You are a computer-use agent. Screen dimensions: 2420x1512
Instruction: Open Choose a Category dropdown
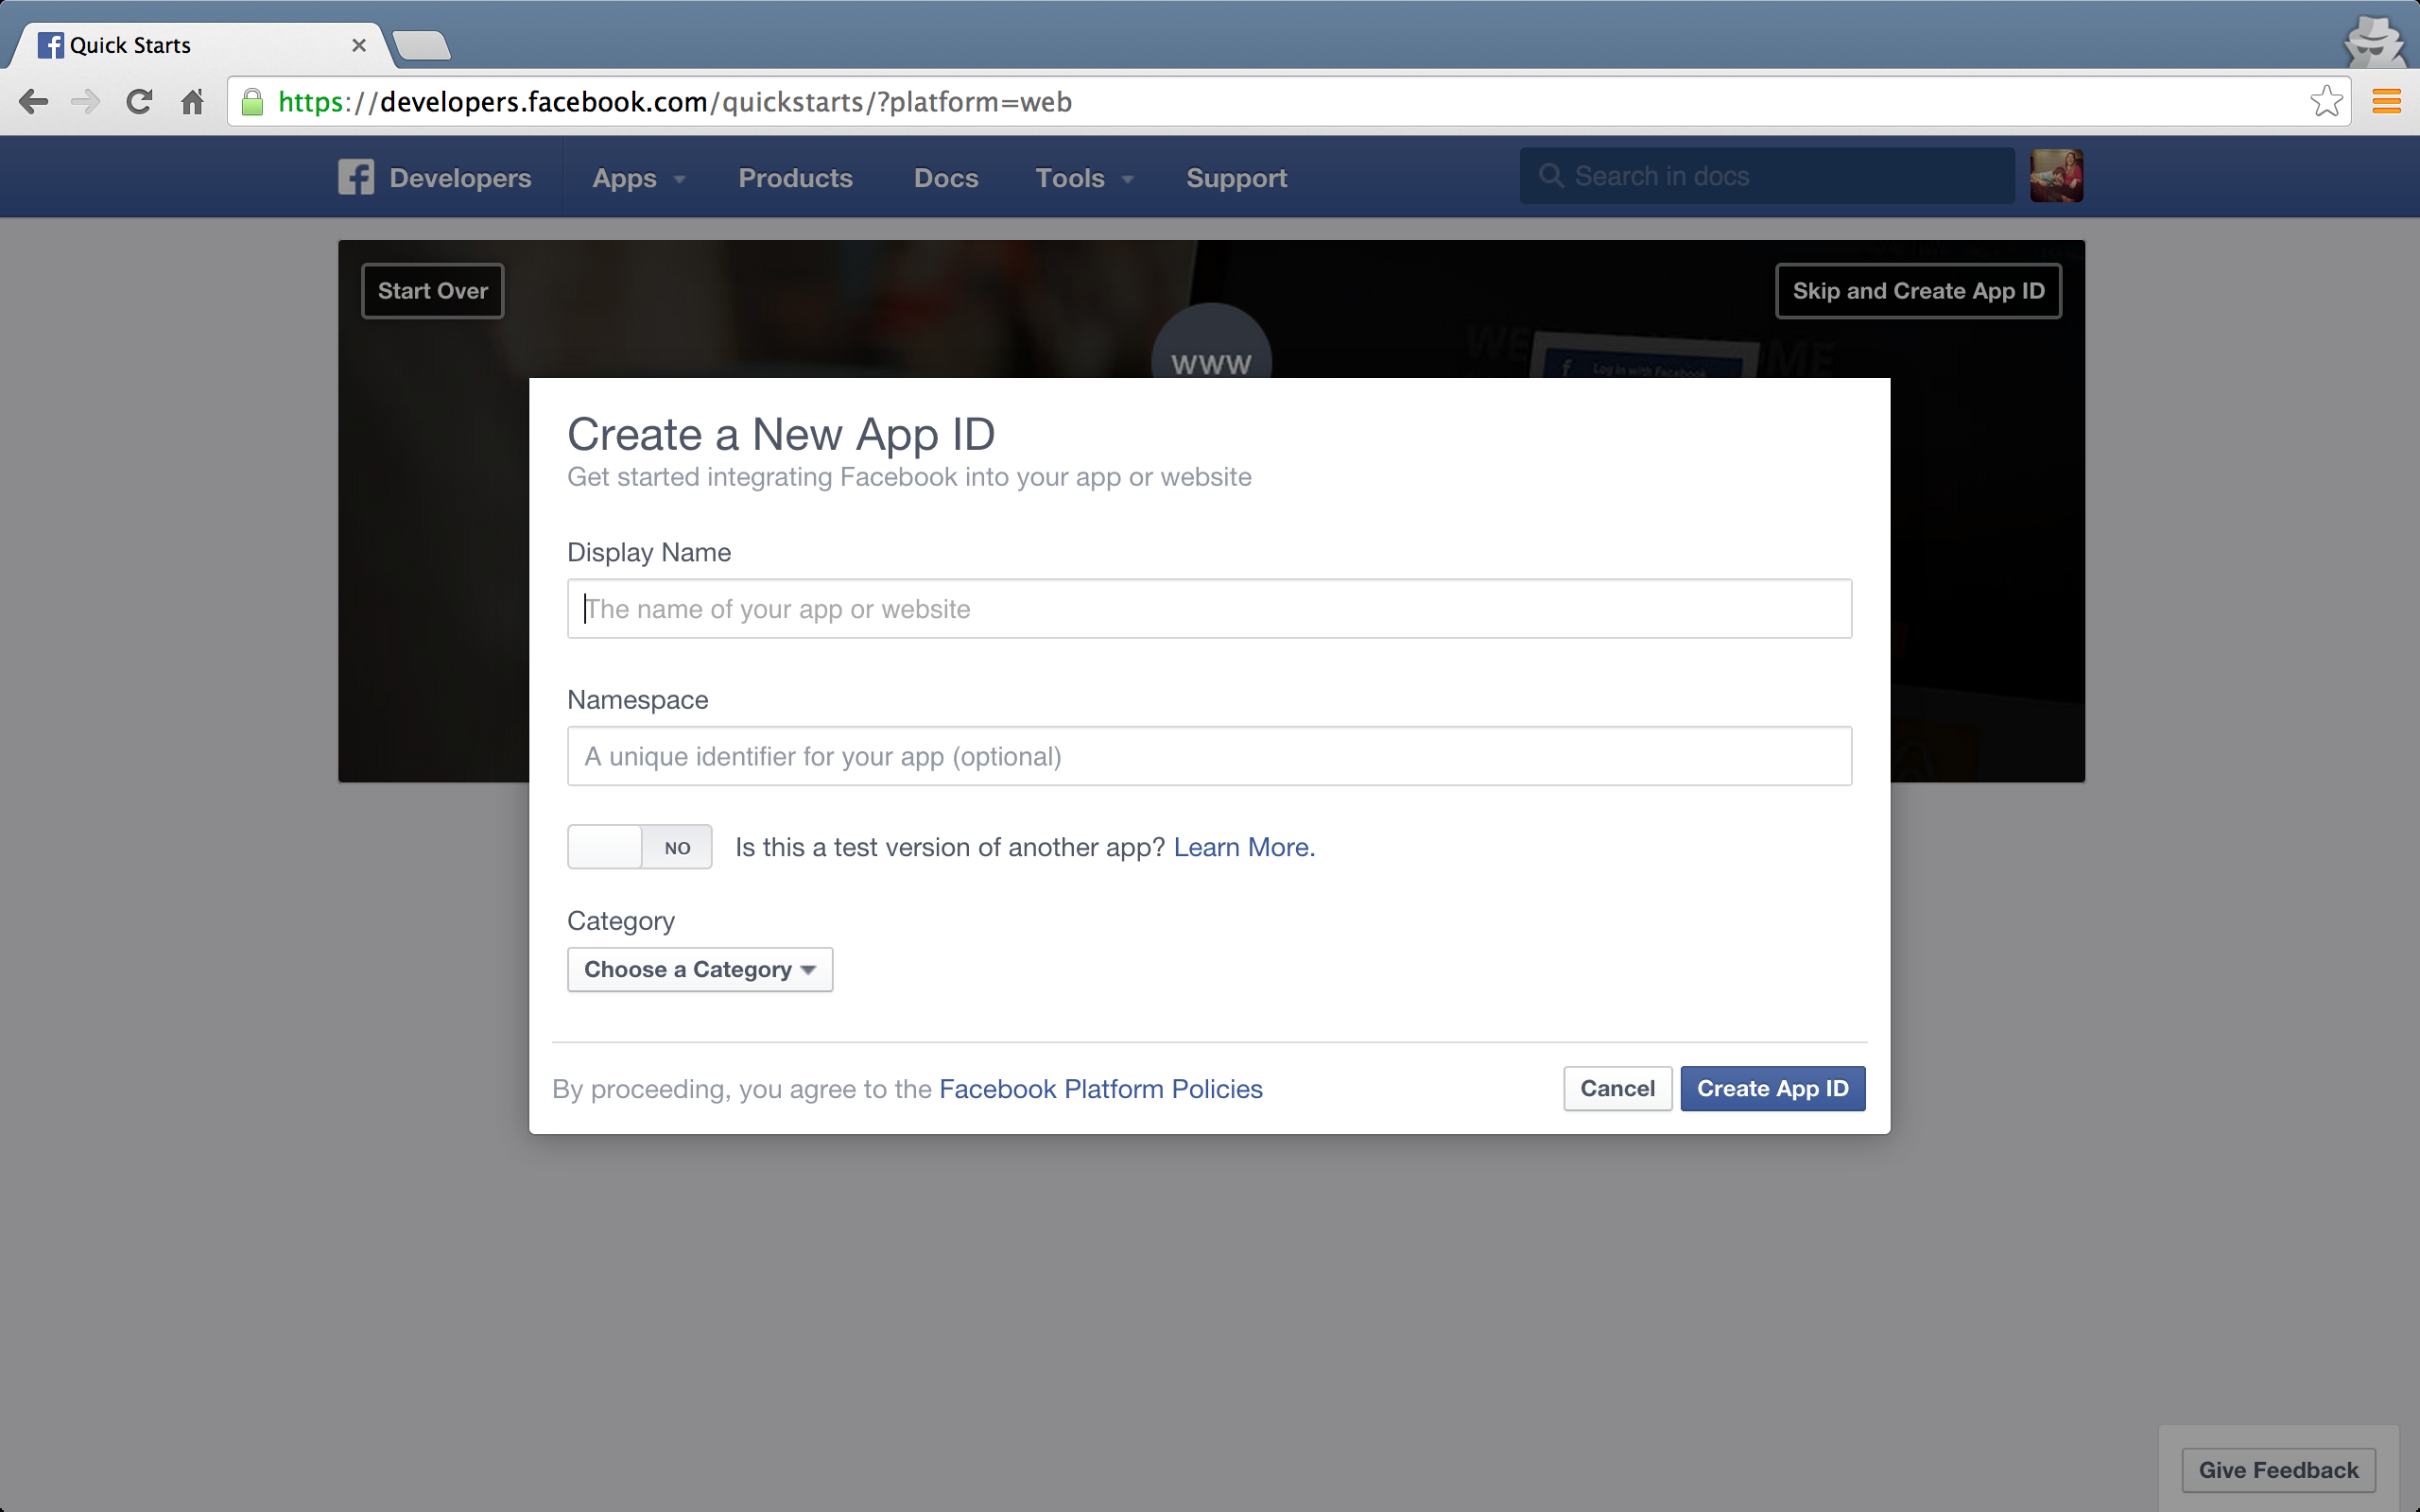699,969
